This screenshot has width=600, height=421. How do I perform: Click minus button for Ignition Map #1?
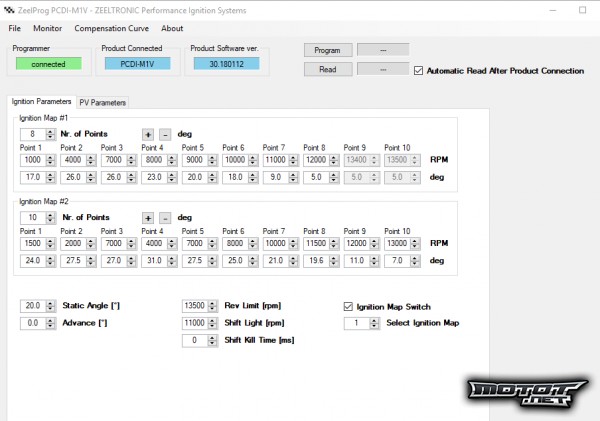coord(165,134)
